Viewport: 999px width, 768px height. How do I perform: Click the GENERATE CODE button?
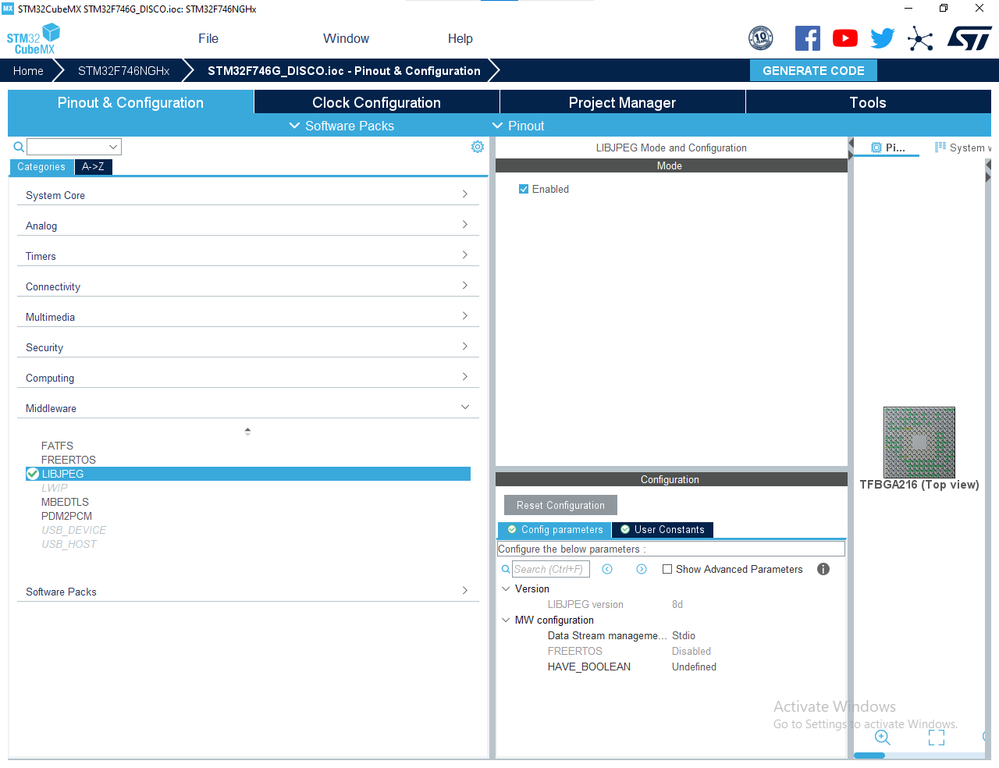point(813,71)
